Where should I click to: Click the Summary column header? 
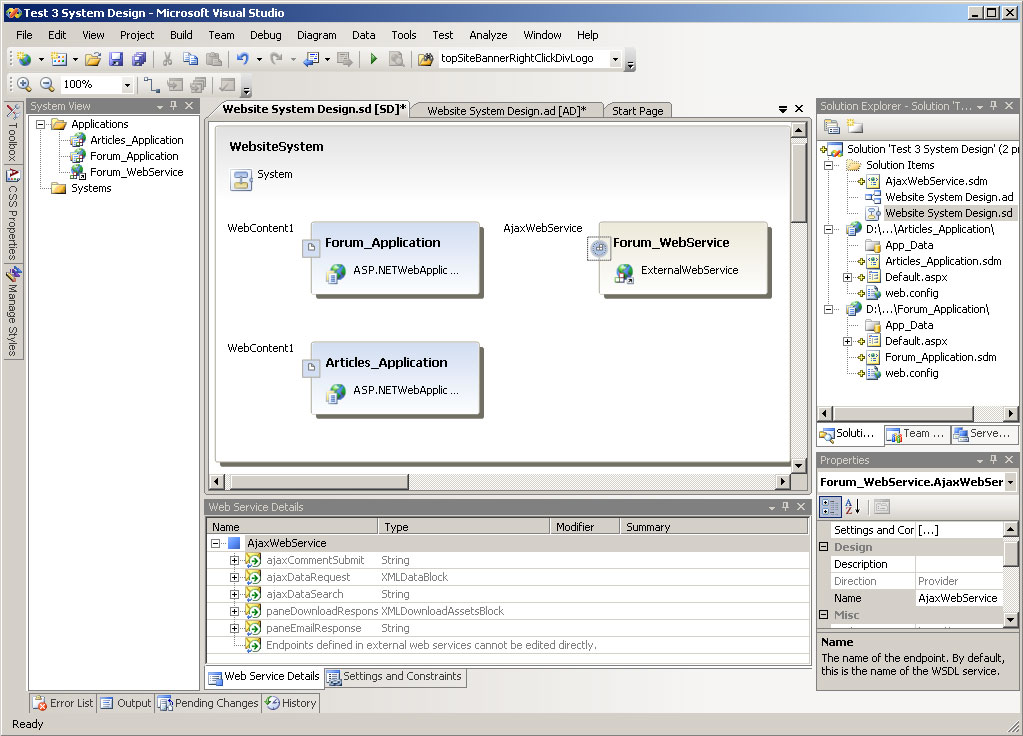(714, 527)
